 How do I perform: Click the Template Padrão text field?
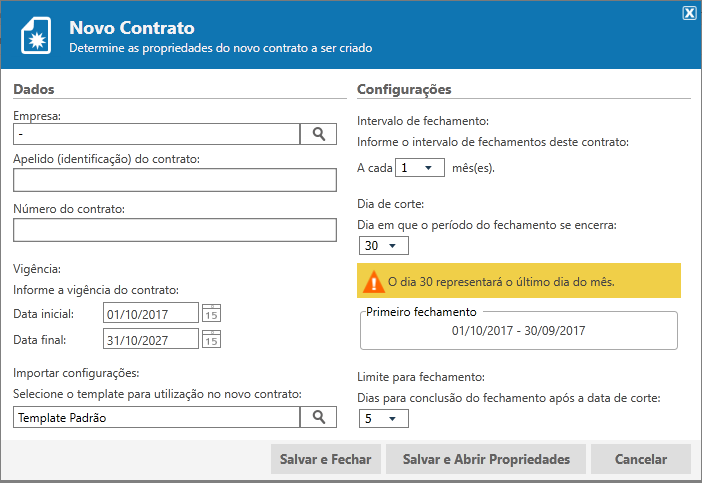point(157,417)
